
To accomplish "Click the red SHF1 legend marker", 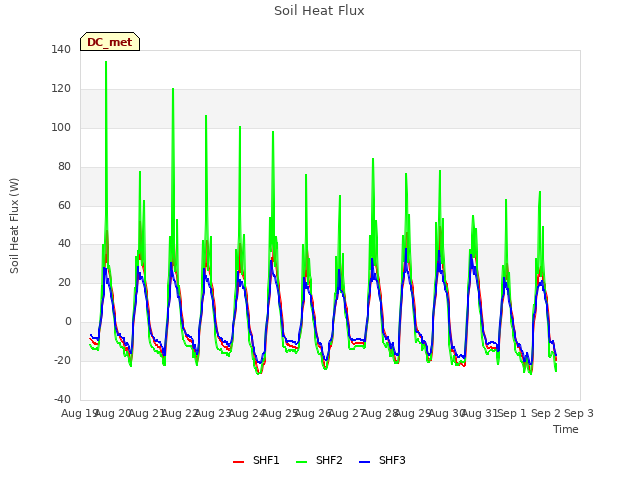I will point(238,462).
